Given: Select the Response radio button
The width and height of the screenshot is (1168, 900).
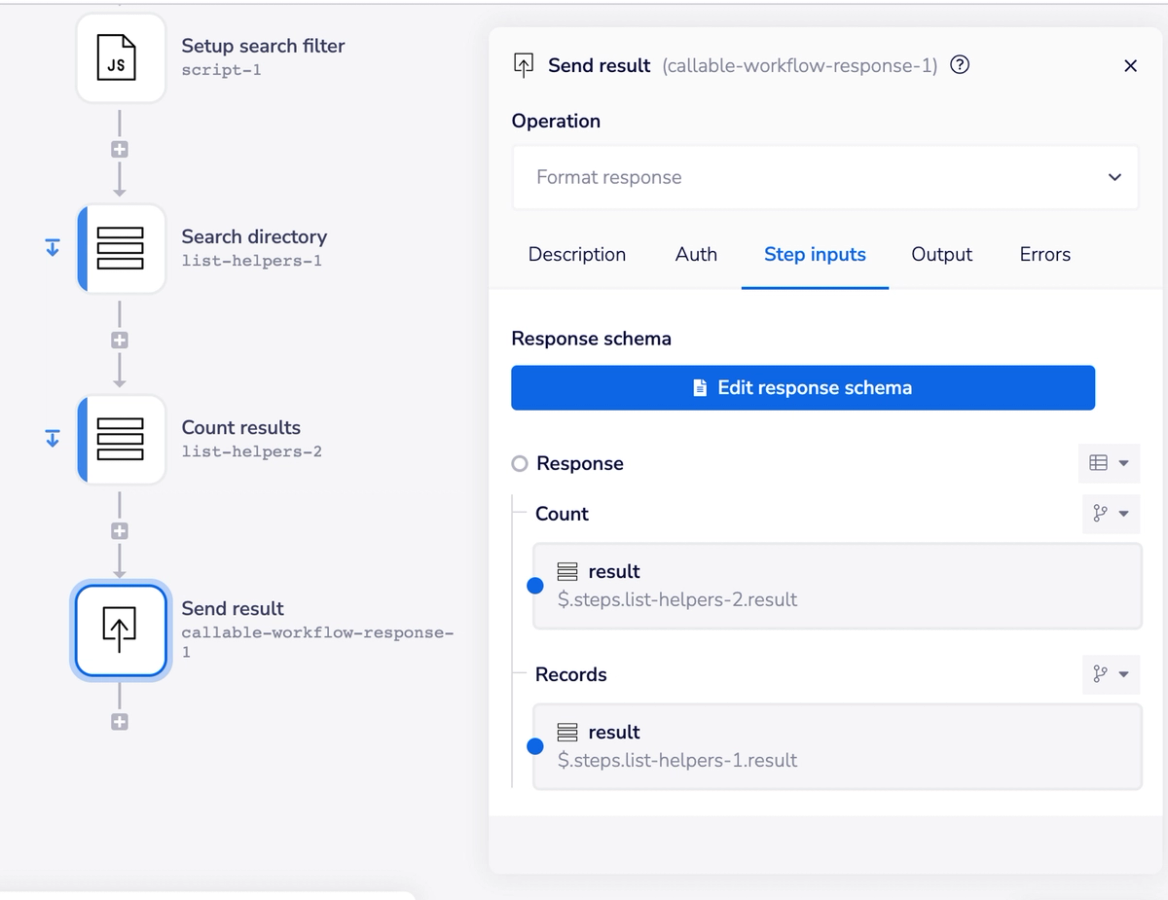Looking at the screenshot, I should coord(519,464).
